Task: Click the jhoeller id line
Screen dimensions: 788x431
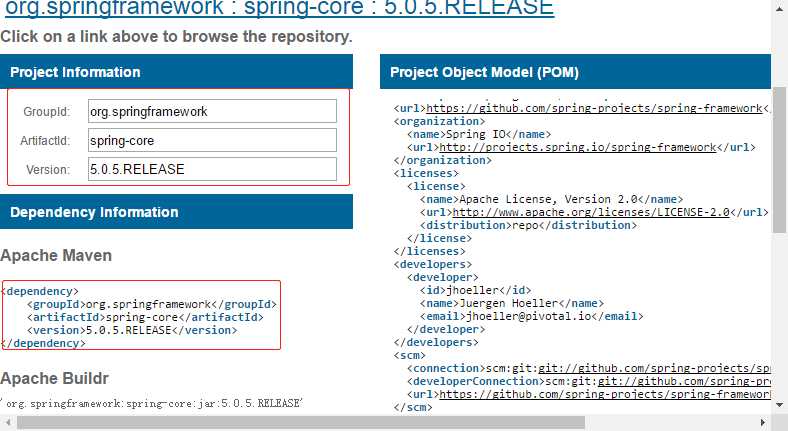Action: 475,290
